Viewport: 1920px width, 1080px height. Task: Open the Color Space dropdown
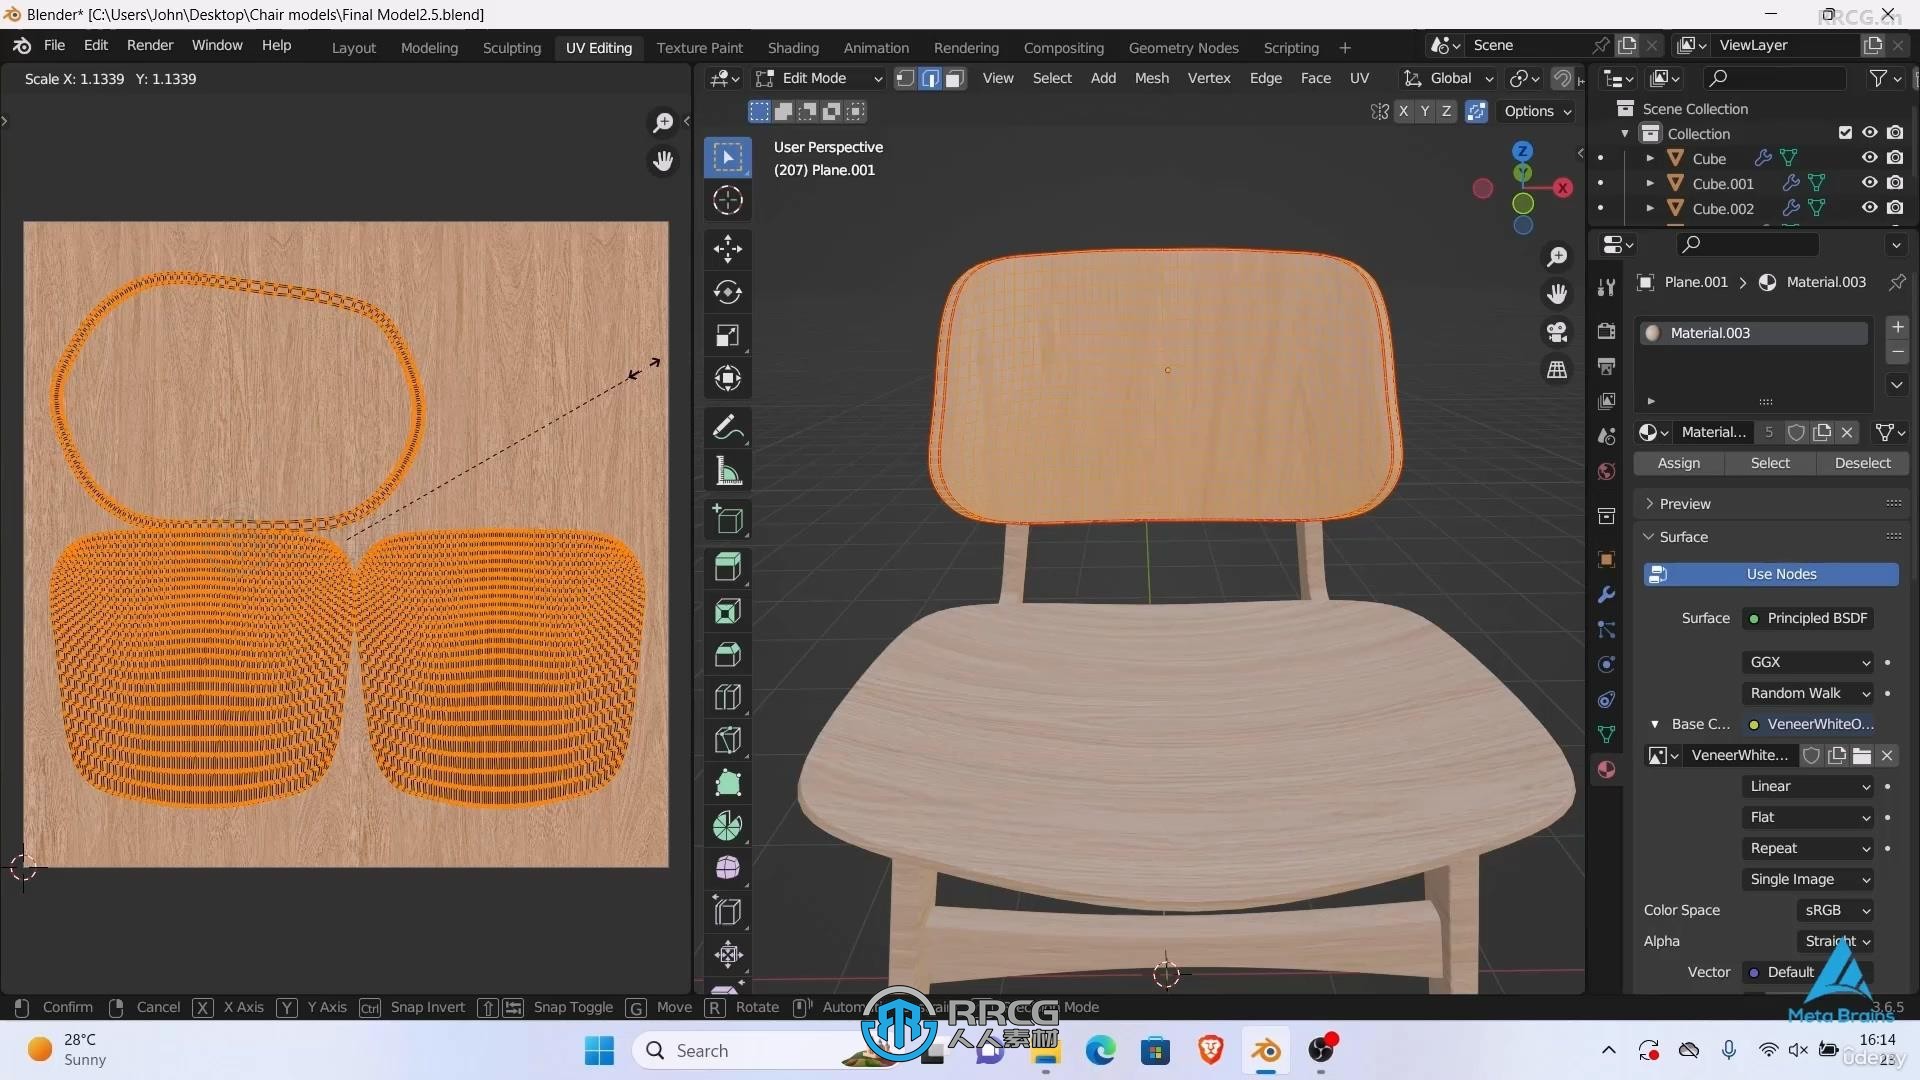pos(1834,909)
